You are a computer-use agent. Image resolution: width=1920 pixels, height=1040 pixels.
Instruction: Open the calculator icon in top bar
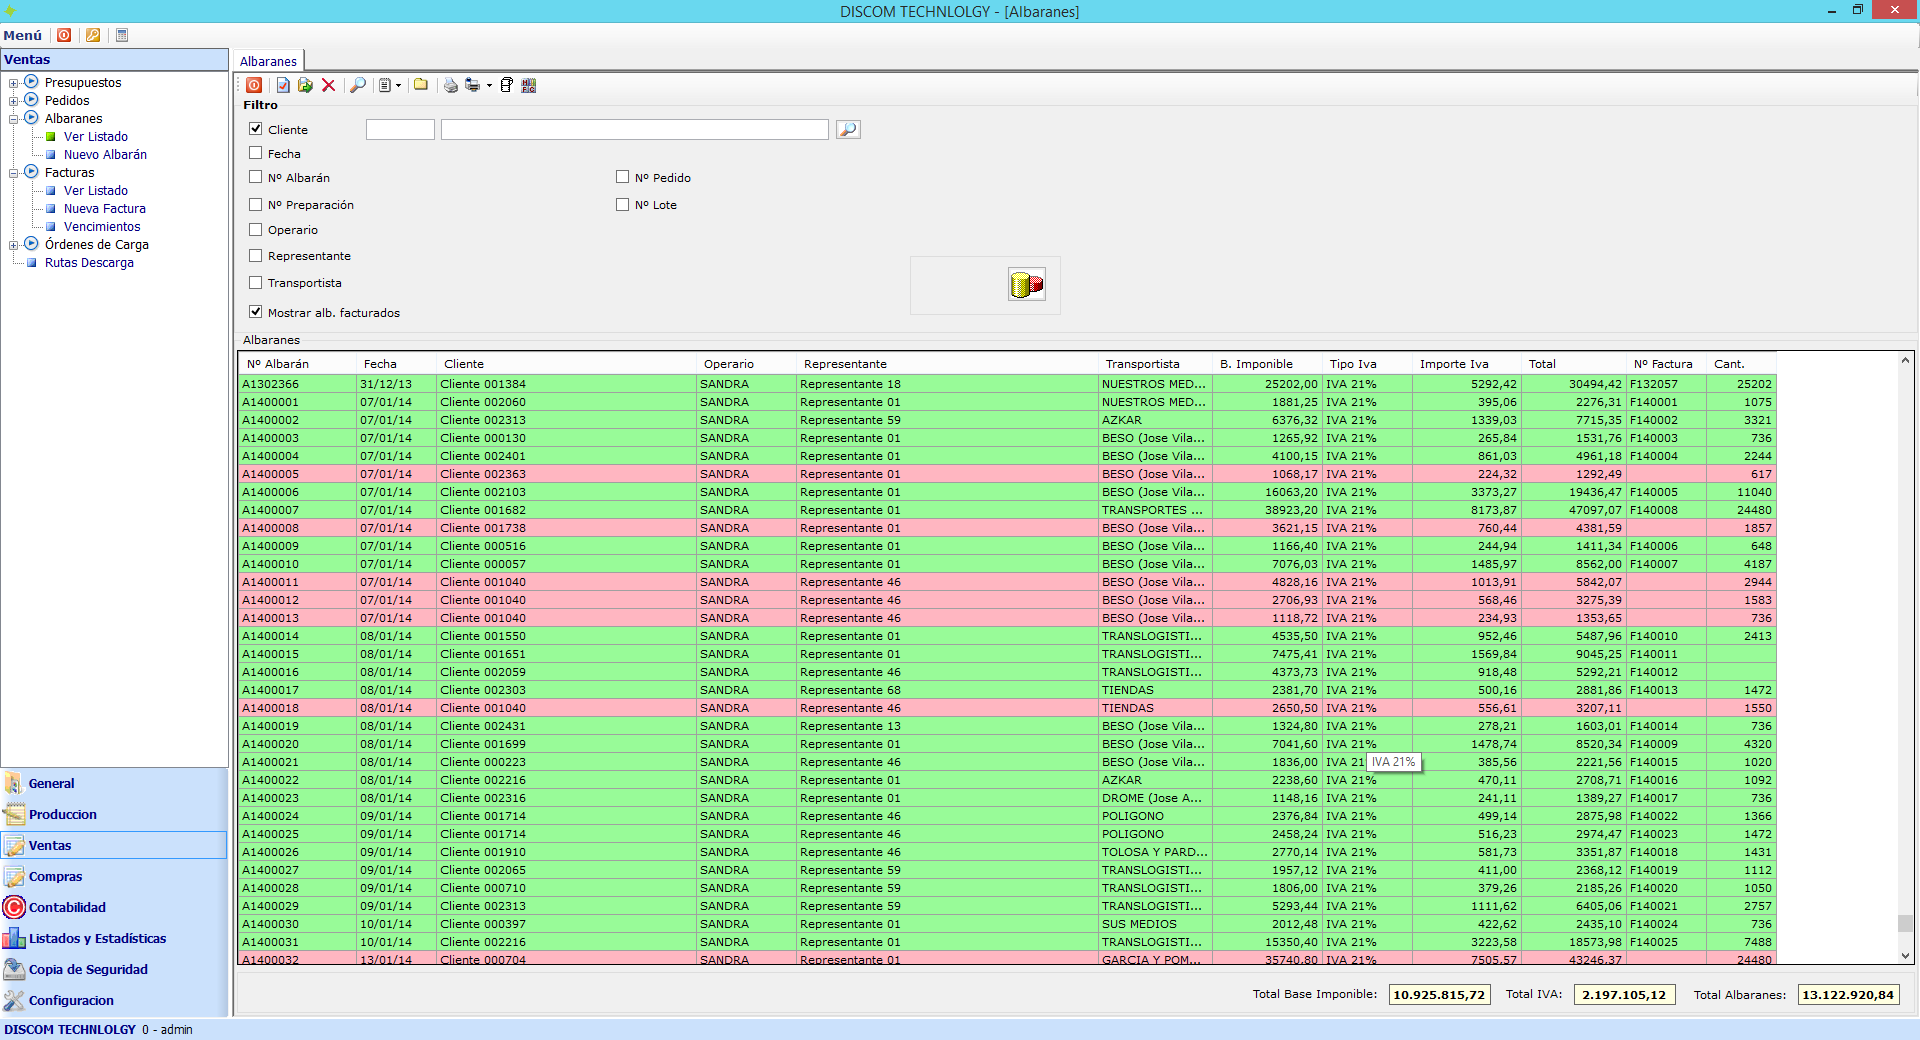(122, 35)
